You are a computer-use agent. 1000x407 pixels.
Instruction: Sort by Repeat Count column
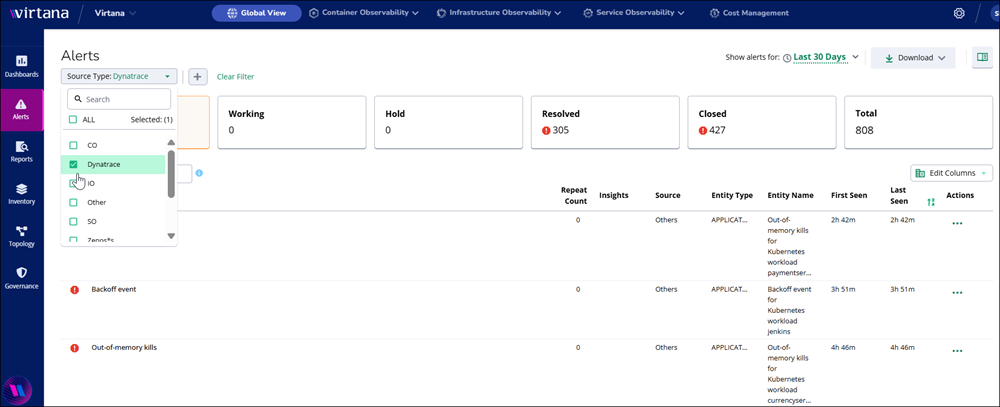click(x=574, y=196)
